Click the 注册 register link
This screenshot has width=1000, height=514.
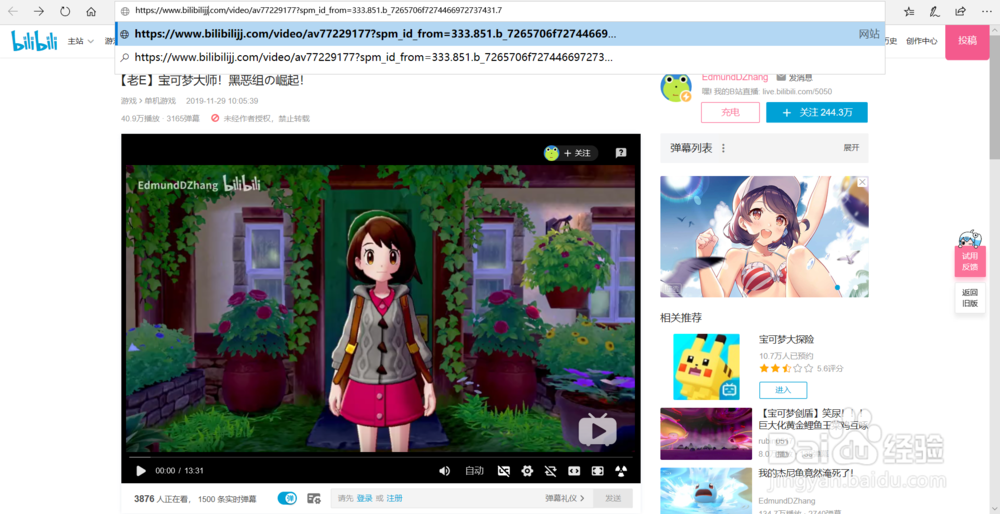coord(394,498)
